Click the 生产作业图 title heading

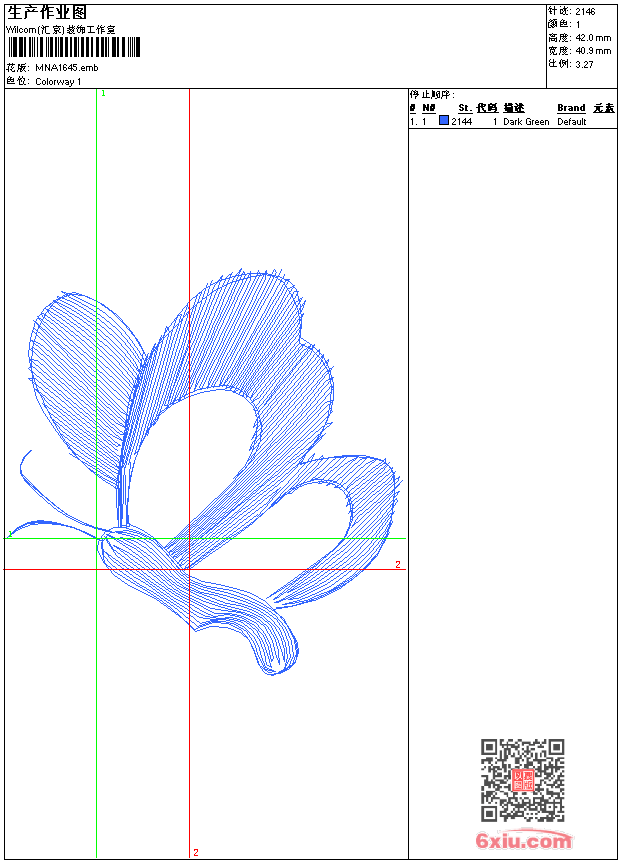(46, 12)
